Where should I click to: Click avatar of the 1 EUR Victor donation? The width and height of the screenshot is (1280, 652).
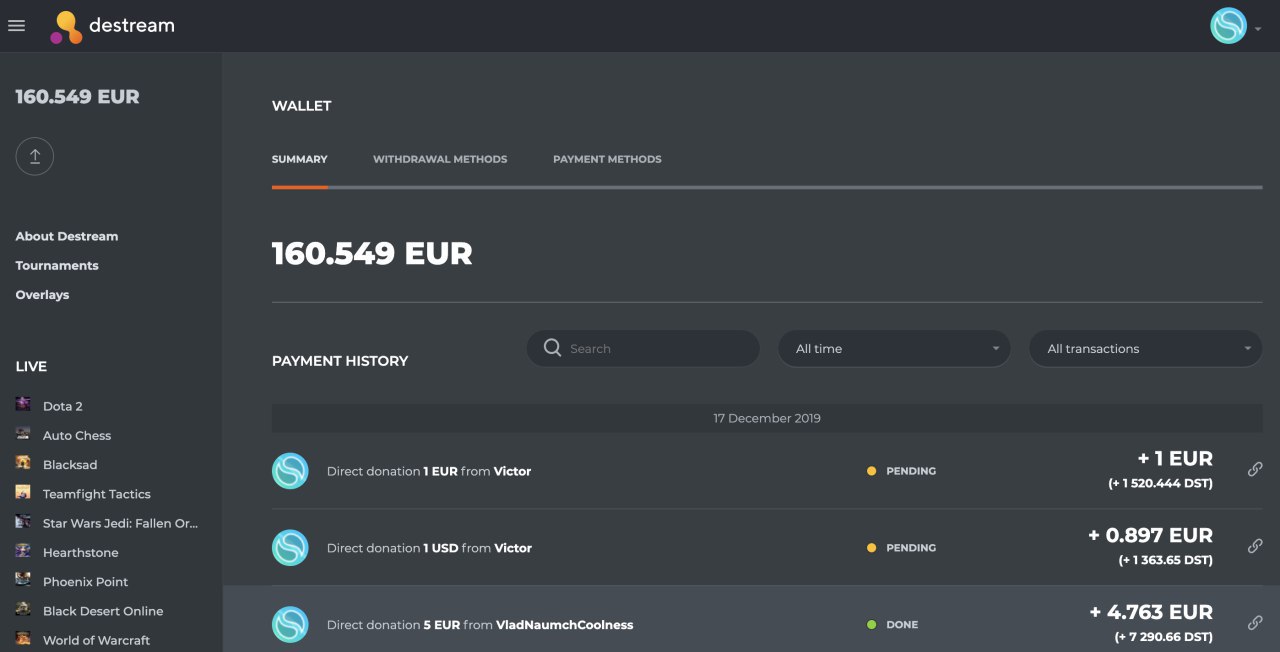tap(290, 471)
